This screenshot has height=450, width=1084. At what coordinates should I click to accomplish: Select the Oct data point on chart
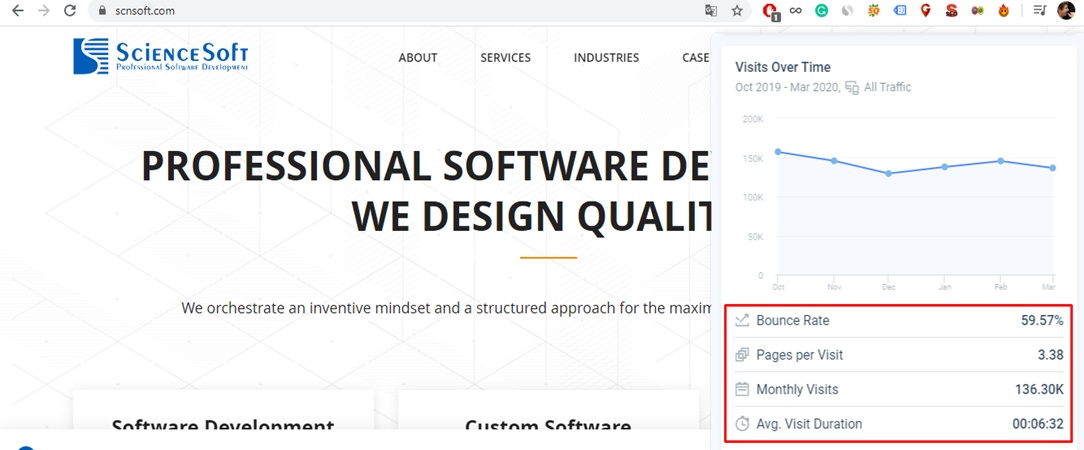pyautogui.click(x=778, y=151)
